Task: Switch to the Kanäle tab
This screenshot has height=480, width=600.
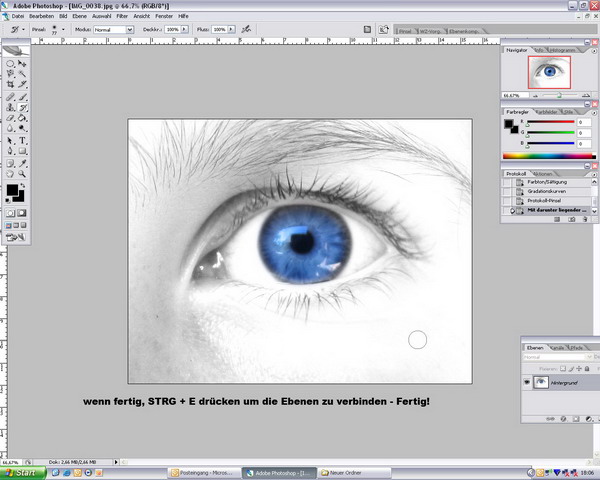Action: click(x=557, y=348)
